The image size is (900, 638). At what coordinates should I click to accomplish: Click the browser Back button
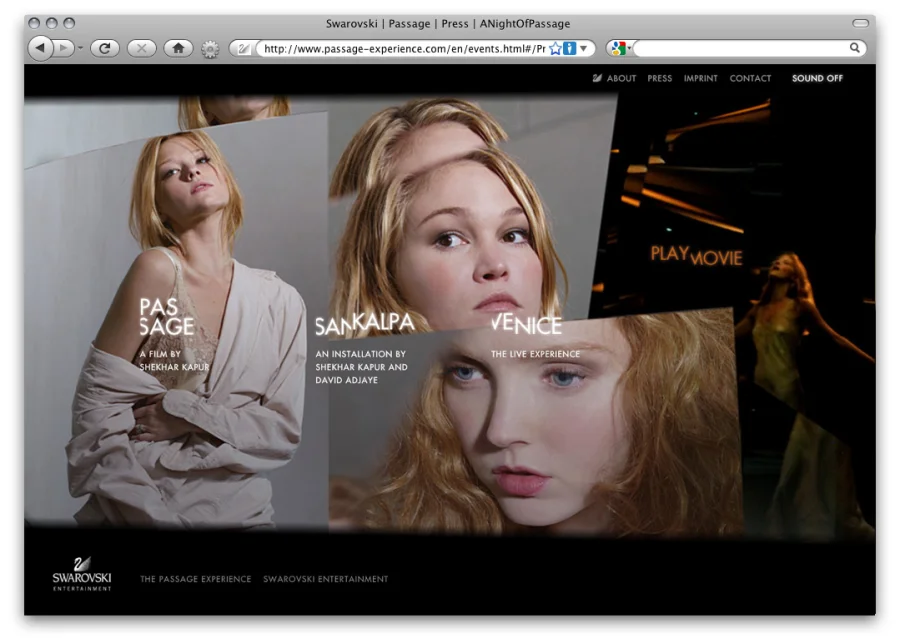[41, 48]
